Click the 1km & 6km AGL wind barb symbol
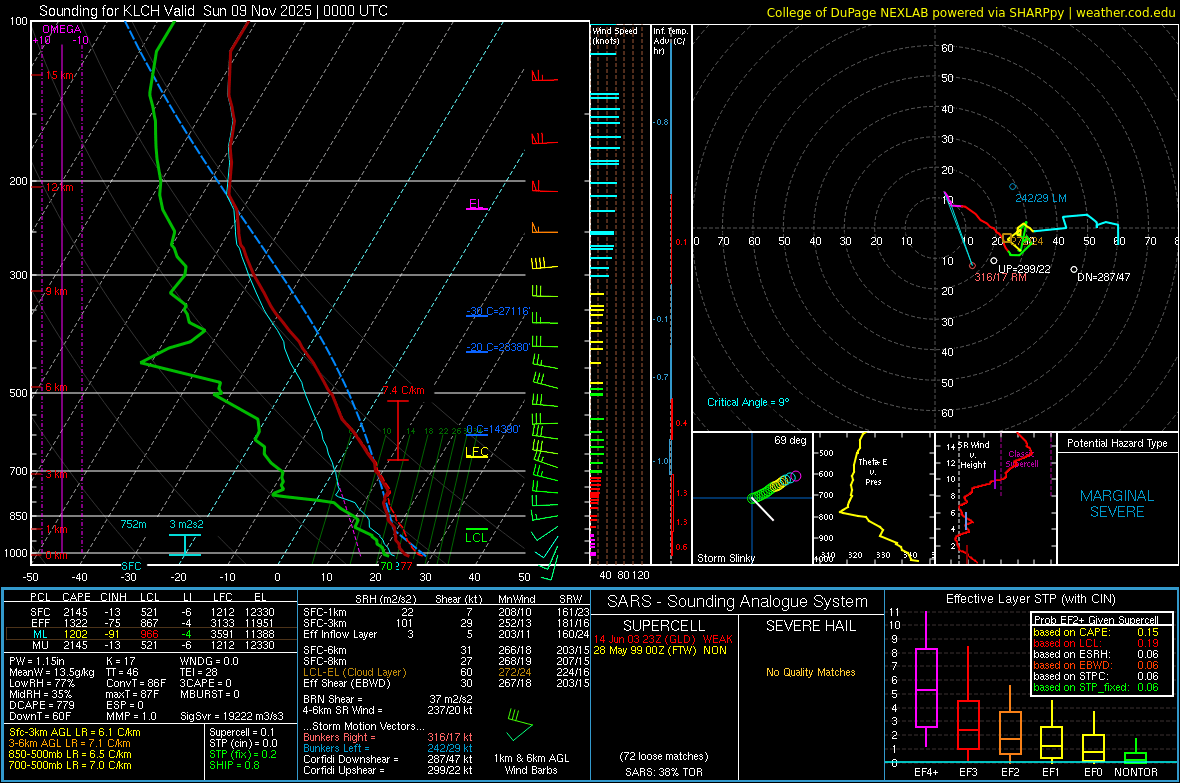 pyautogui.click(x=519, y=725)
